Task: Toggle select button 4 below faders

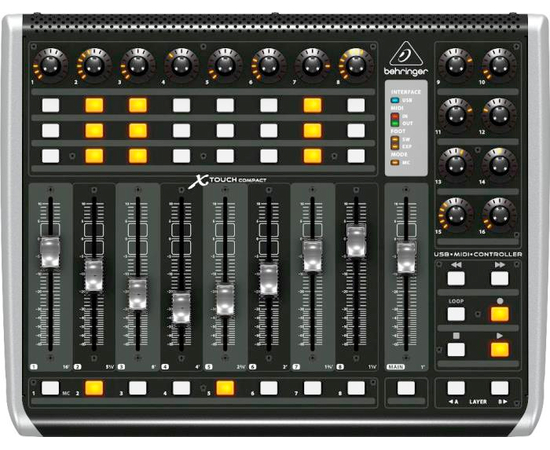Action: pos(181,388)
